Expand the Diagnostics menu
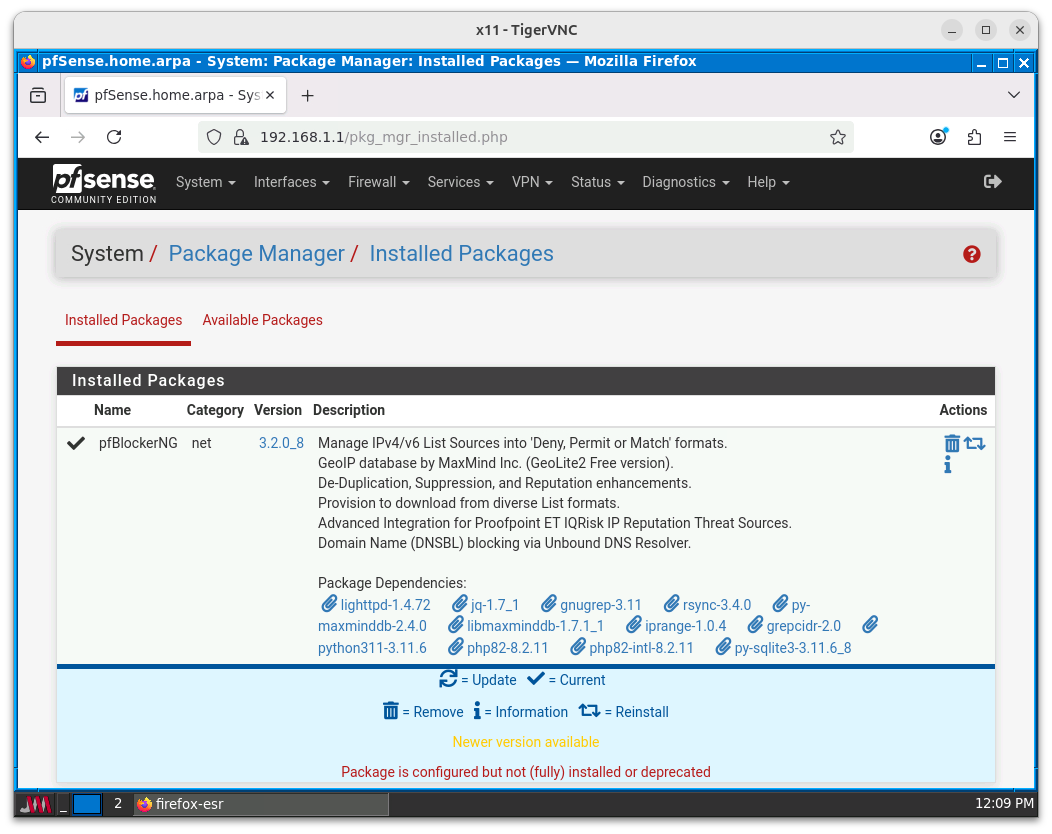The height and width of the screenshot is (834, 1052). 686,183
